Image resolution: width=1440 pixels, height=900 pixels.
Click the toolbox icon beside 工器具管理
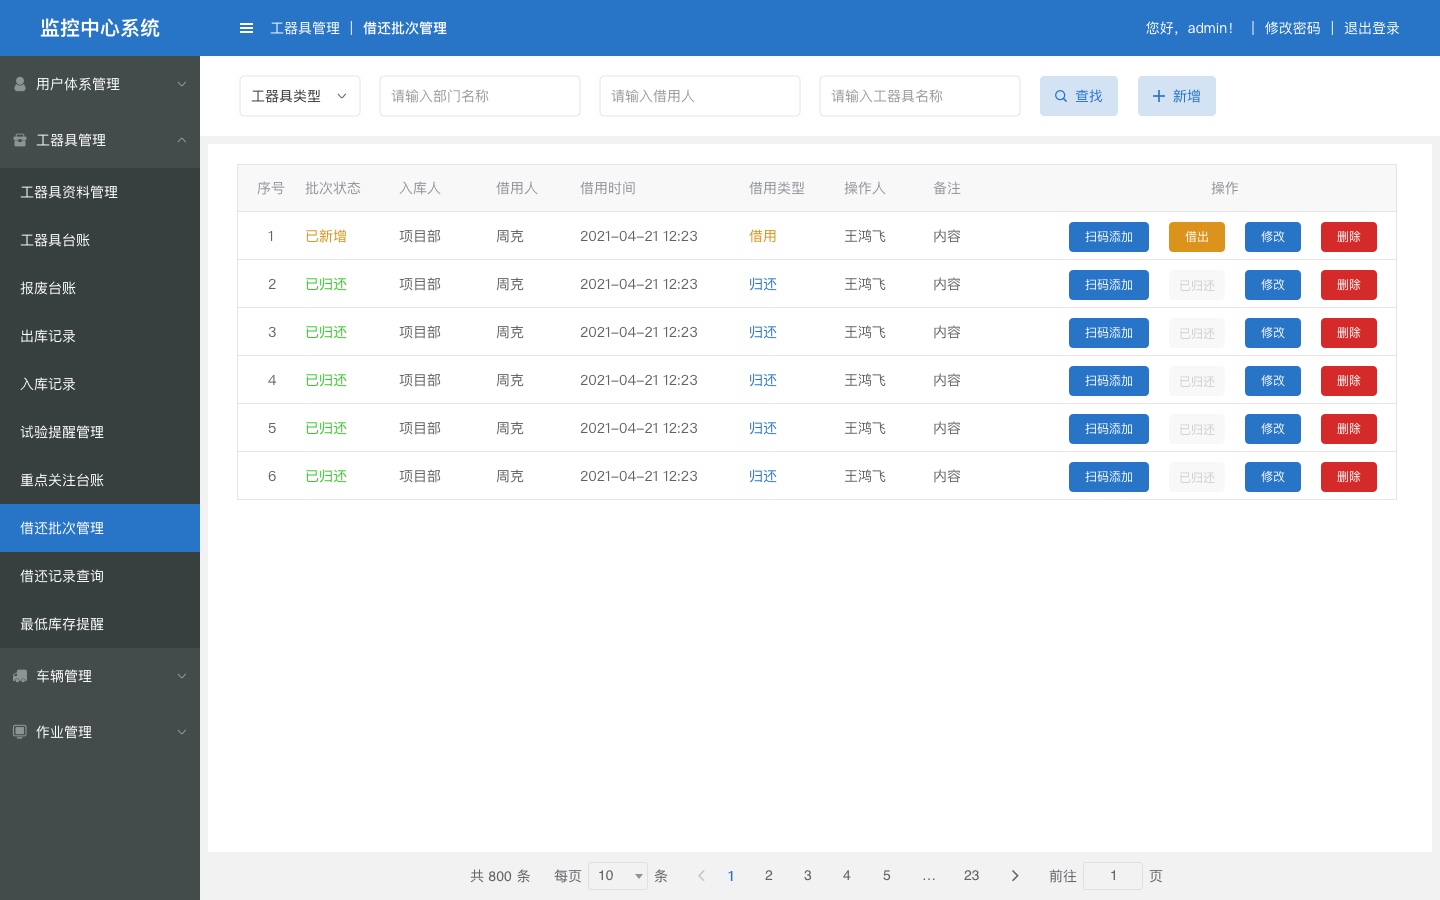click(x=20, y=140)
